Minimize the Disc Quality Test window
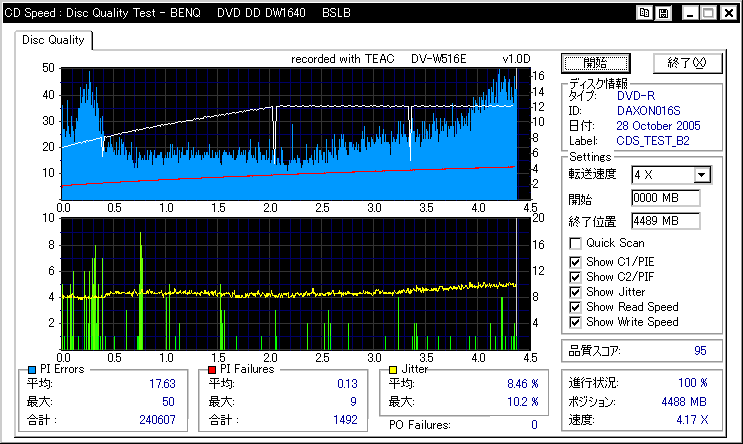Screen dimensions: 743x444 coord(690,13)
